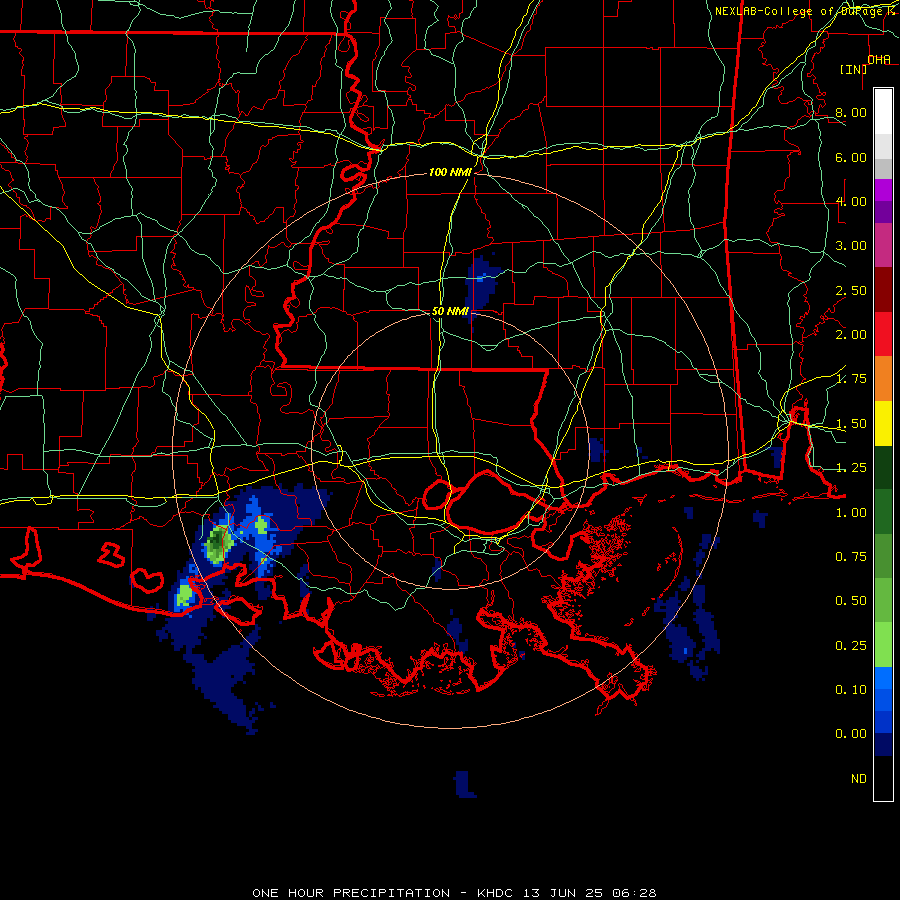This screenshot has height=900, width=900.
Task: Click the '1.50' legend value
Action: [851, 424]
